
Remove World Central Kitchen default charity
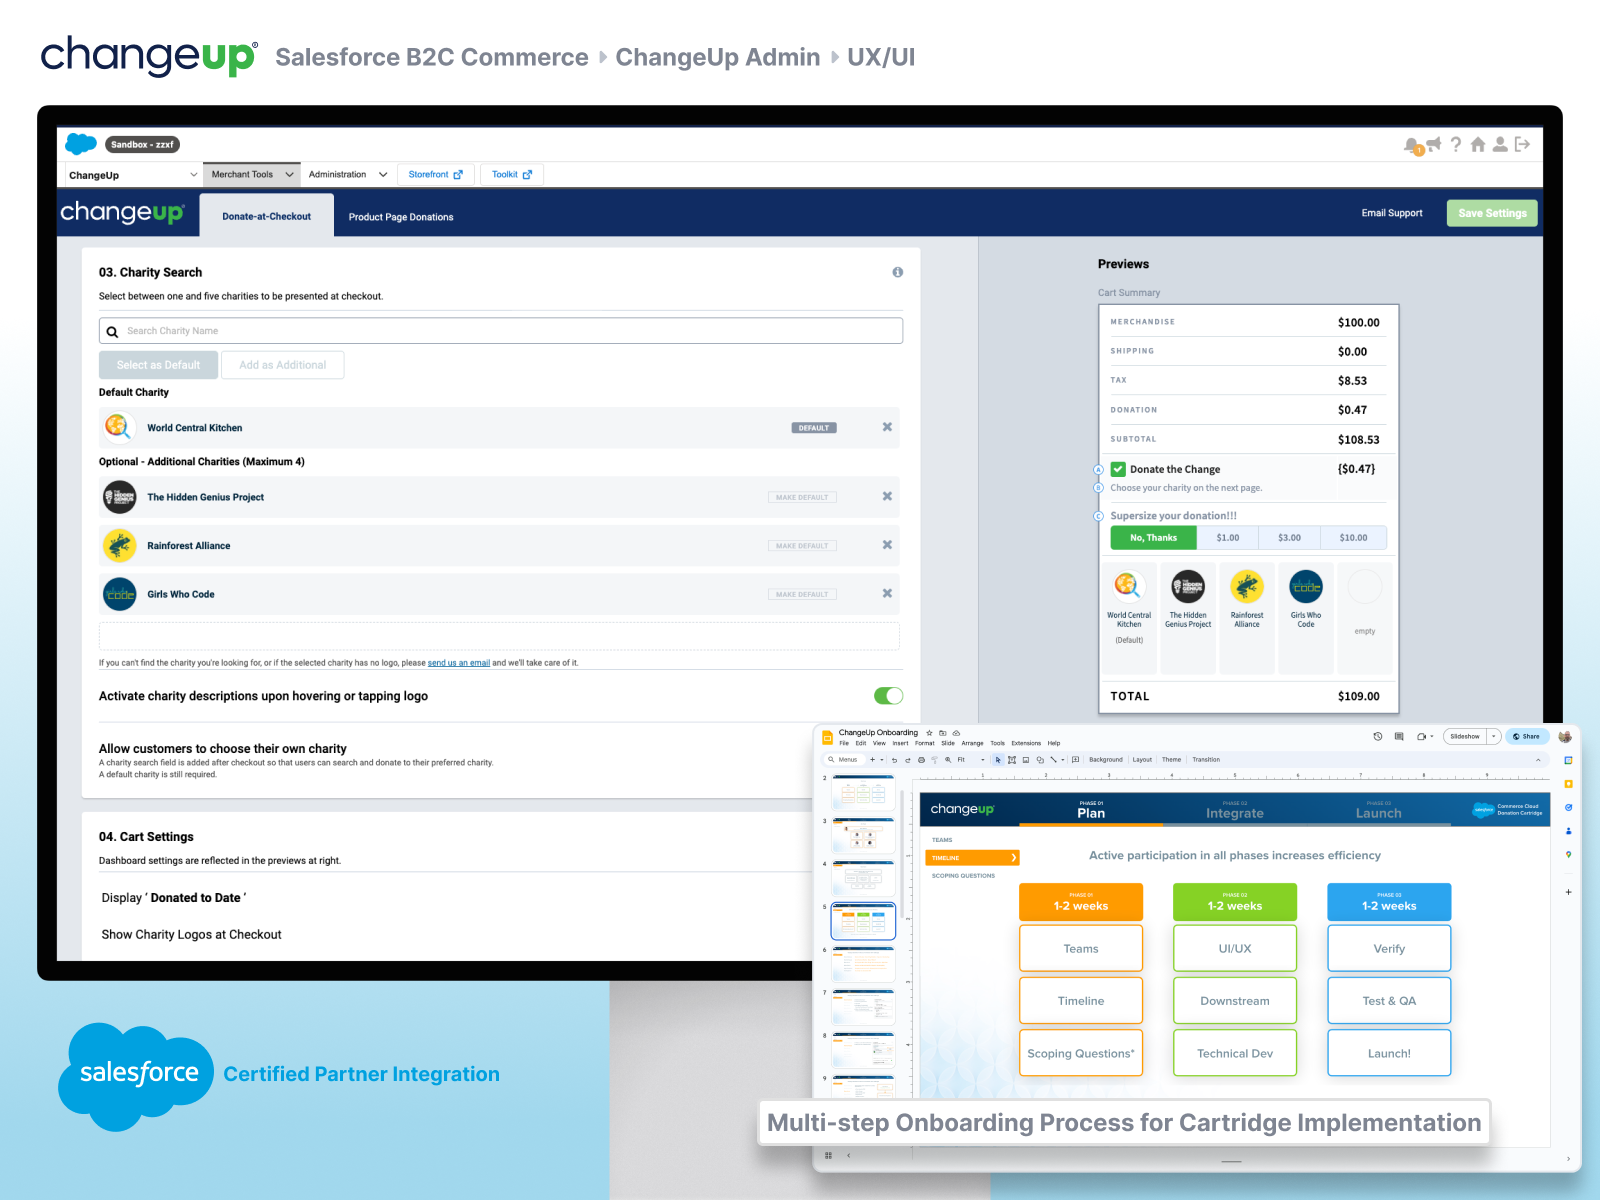pyautogui.click(x=887, y=427)
